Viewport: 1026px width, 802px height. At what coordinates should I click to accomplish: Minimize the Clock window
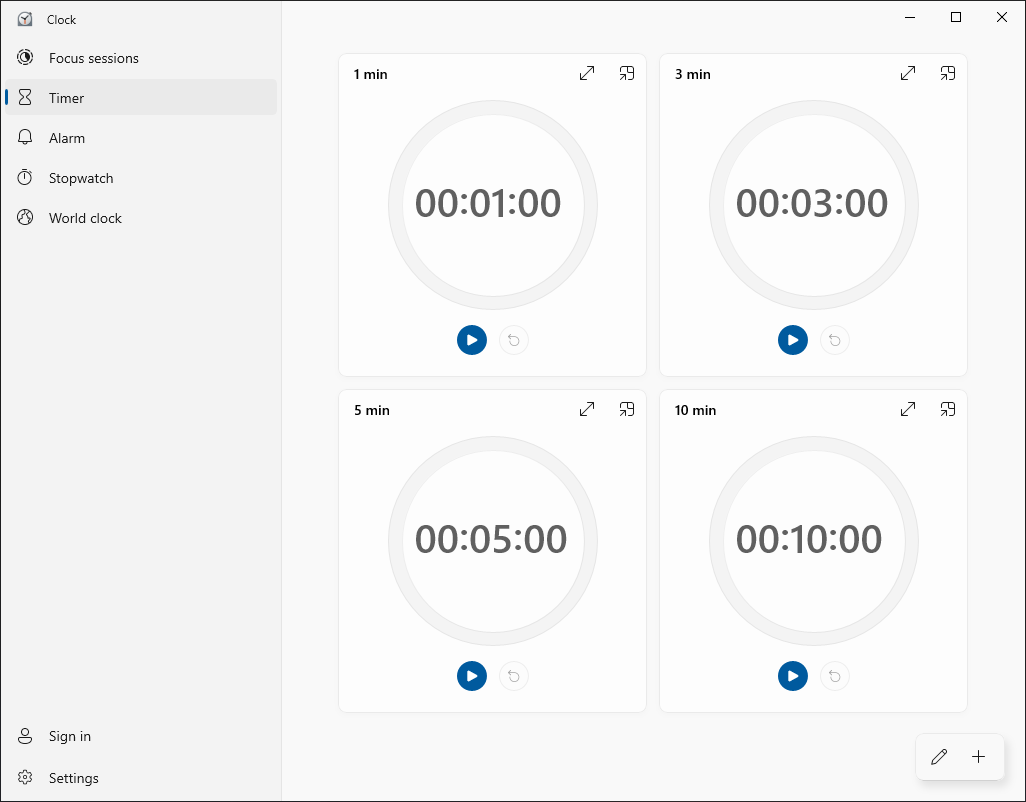(x=910, y=18)
